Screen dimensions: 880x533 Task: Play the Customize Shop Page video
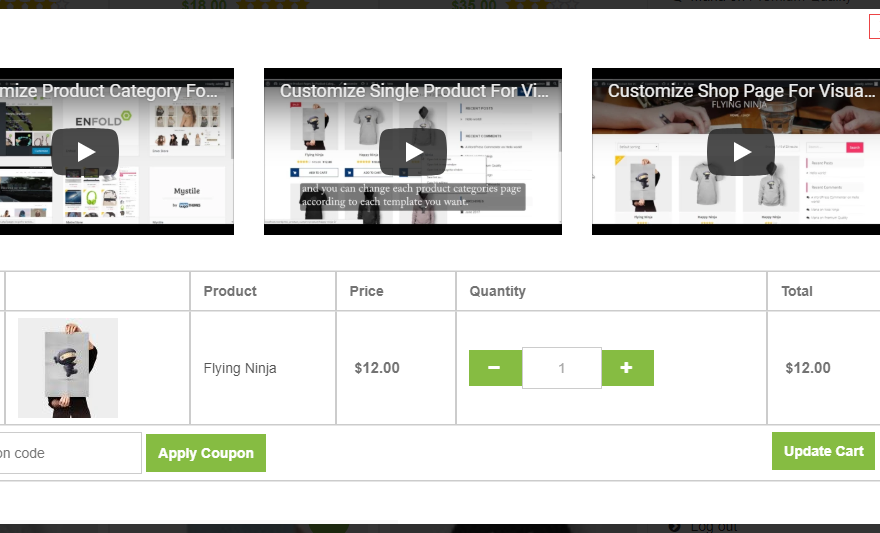741,152
